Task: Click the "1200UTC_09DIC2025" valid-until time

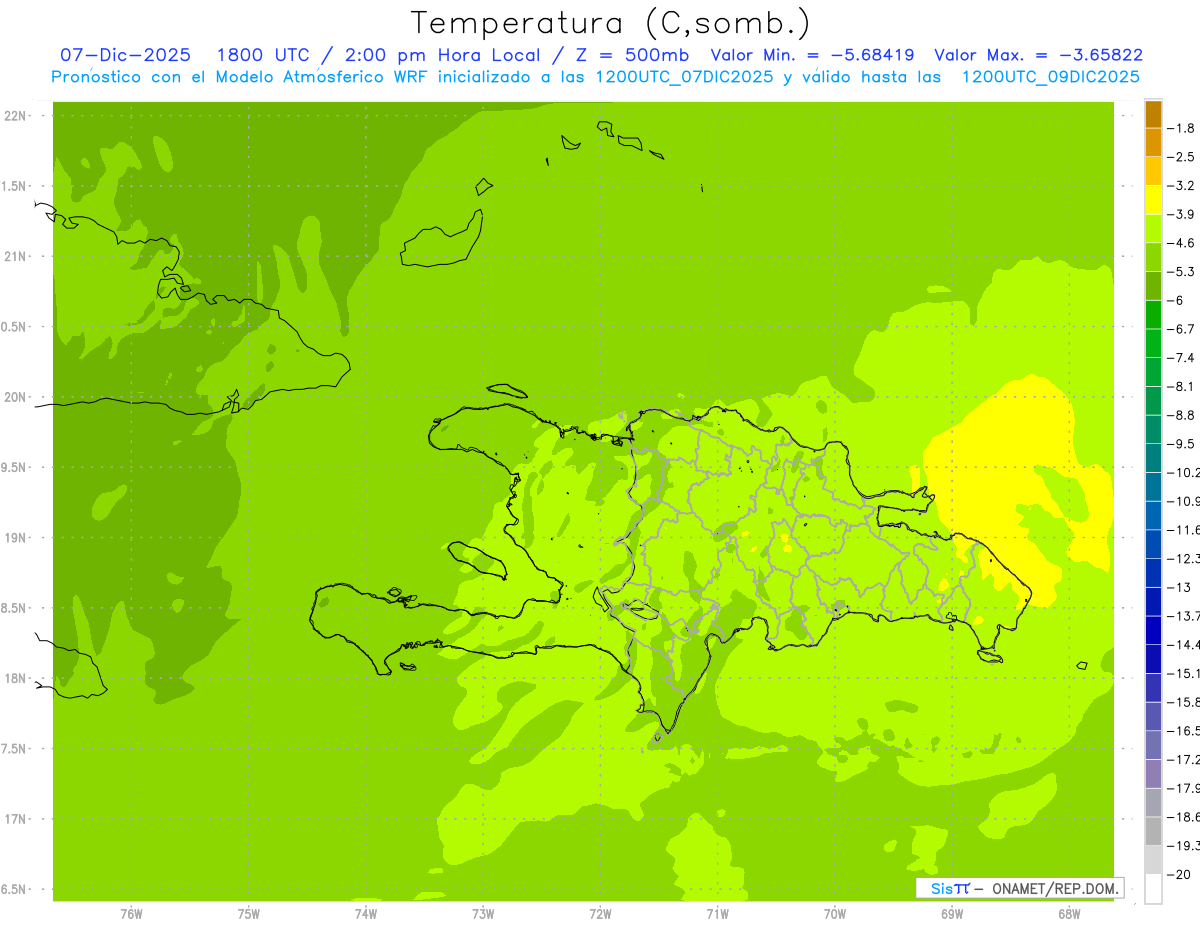Action: pos(1050,77)
